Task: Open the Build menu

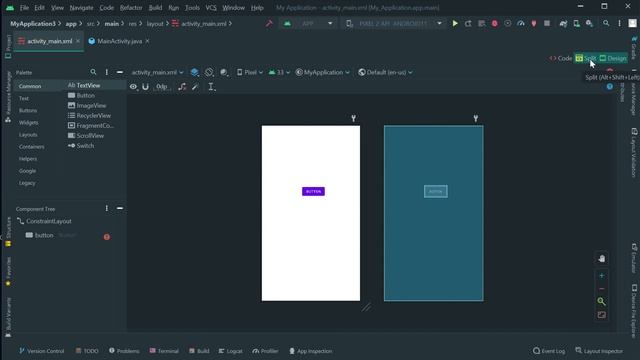Action: pos(155,8)
